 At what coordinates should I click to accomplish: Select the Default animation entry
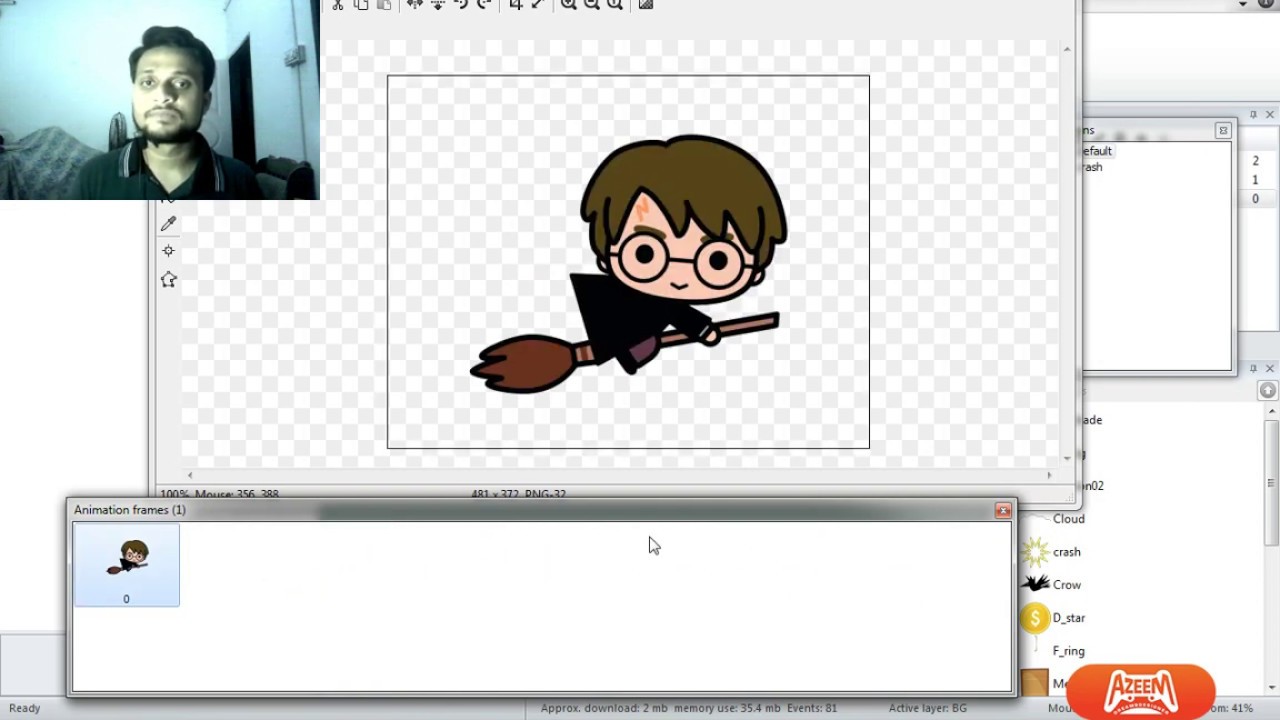1097,151
